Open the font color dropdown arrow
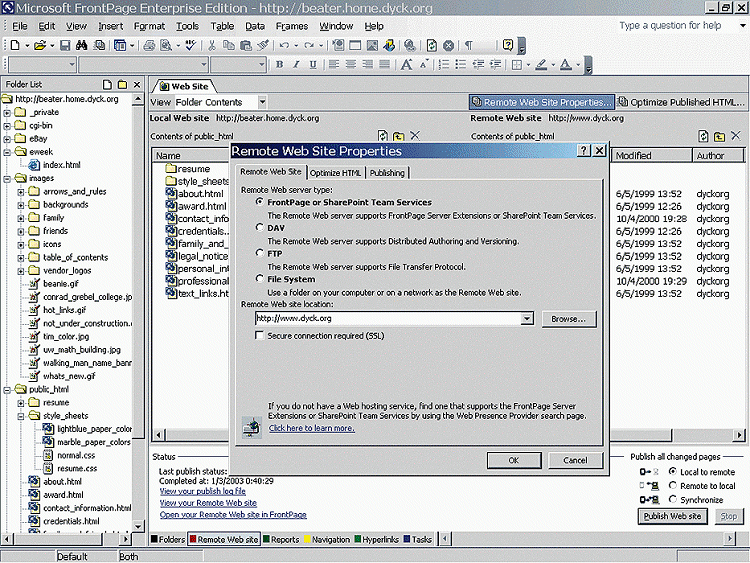The height and width of the screenshot is (563, 750). click(578, 65)
